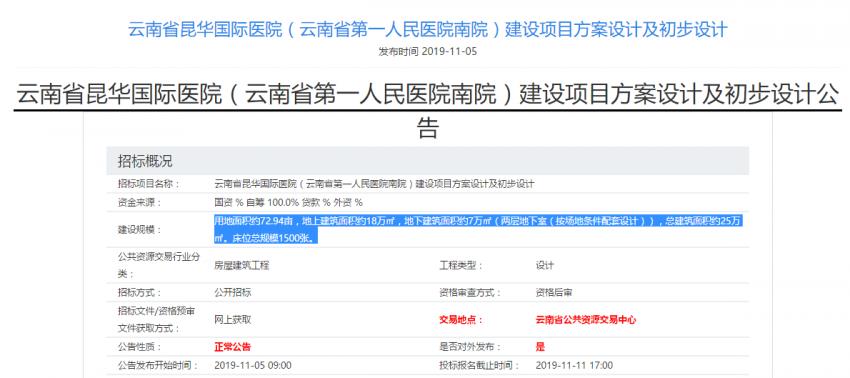Screen dimensions: 850x378
Task: Click the red 是 value
Action: [x=540, y=347]
